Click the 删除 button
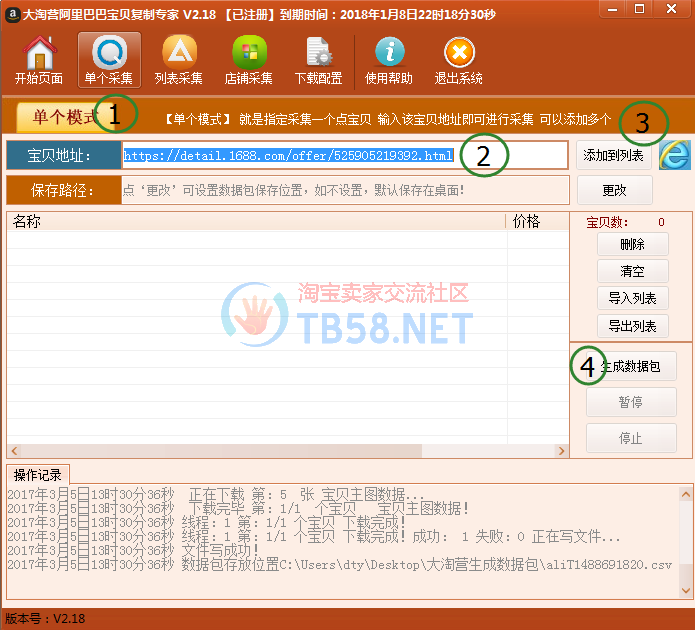695x630 pixels. coord(633,244)
